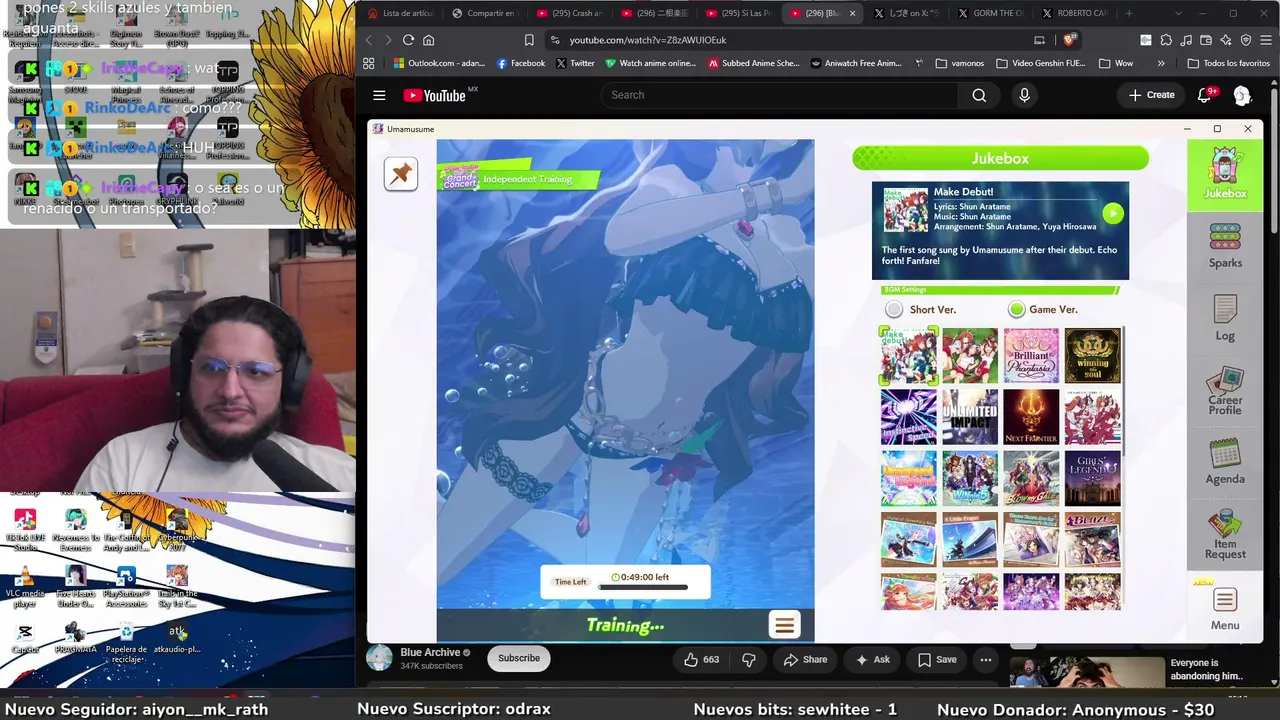Open the YouTube account avatar menu
1280x720 pixels.
(x=1242, y=95)
